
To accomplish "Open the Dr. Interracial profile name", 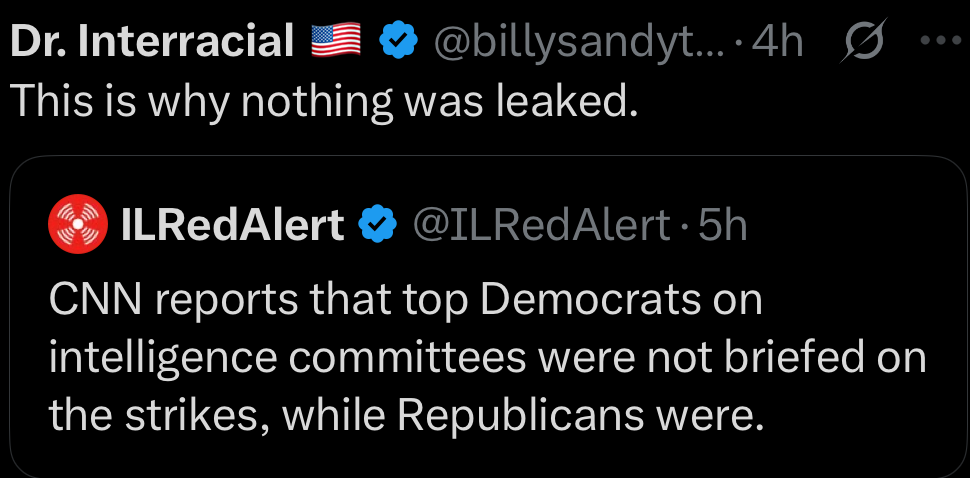I will pyautogui.click(x=152, y=41).
